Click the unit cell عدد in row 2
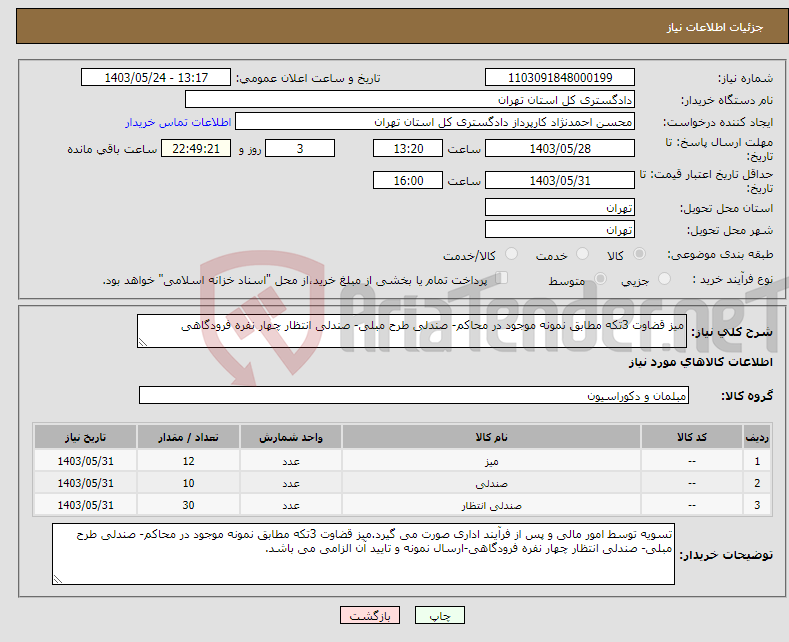 click(x=291, y=483)
